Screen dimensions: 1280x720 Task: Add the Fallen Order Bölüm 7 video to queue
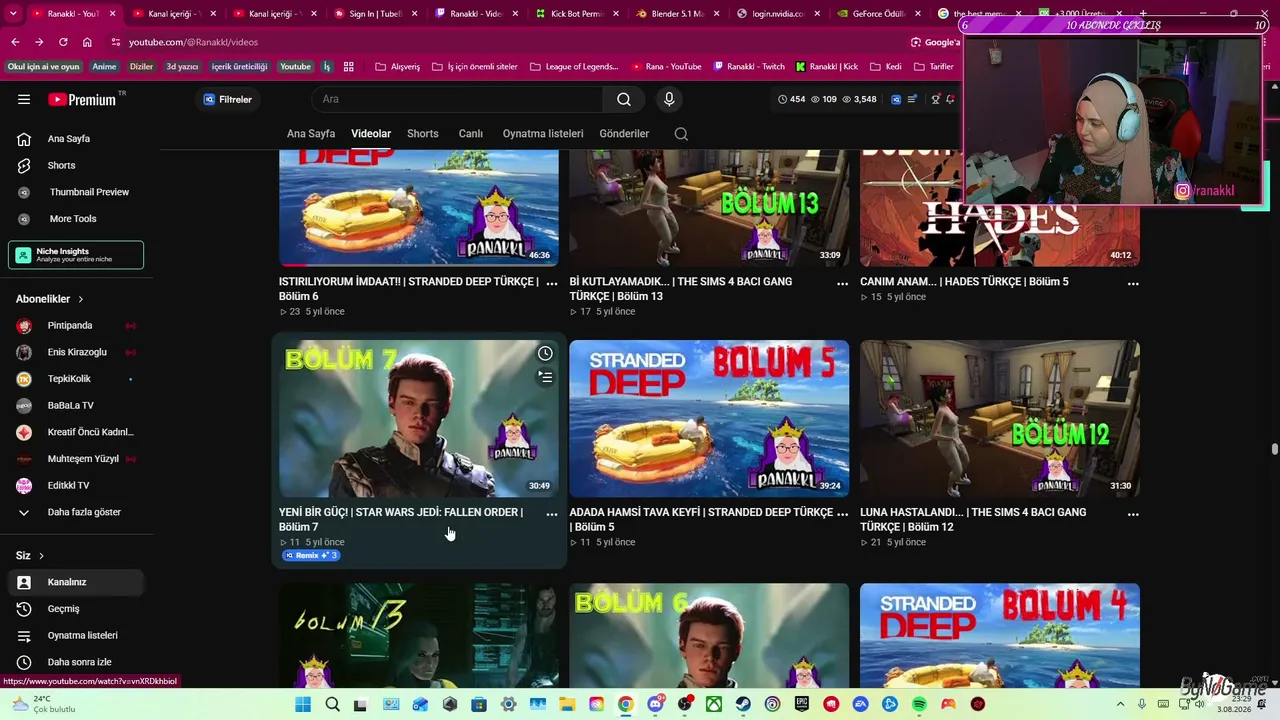[545, 377]
